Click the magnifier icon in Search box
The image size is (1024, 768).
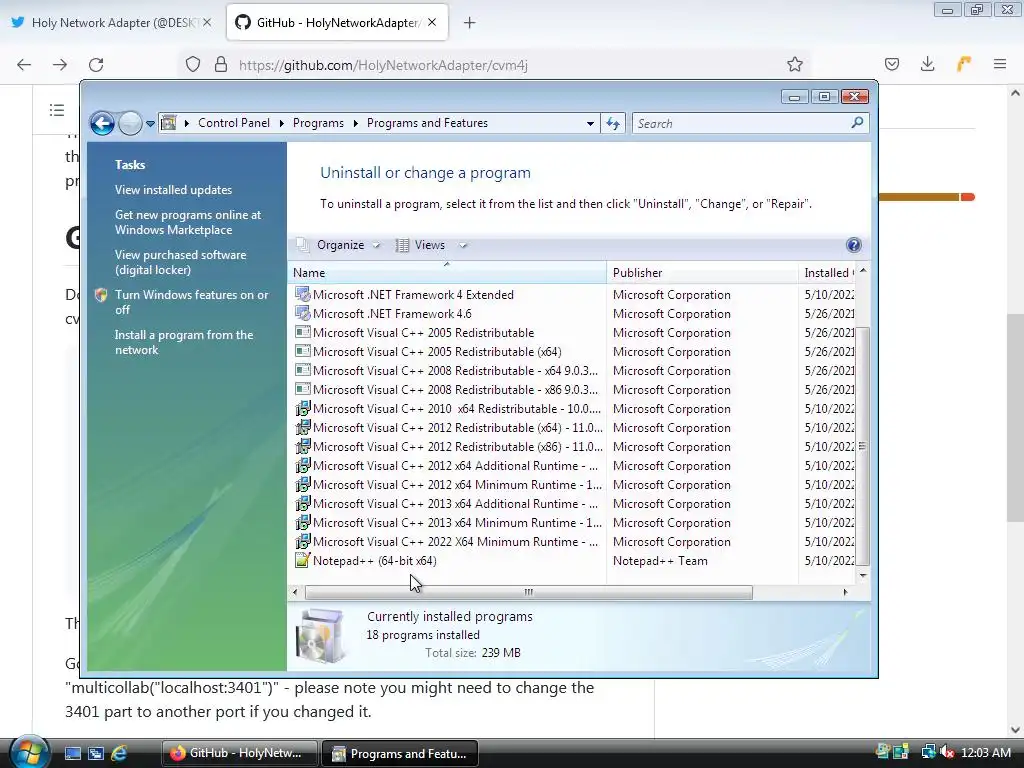click(x=857, y=123)
